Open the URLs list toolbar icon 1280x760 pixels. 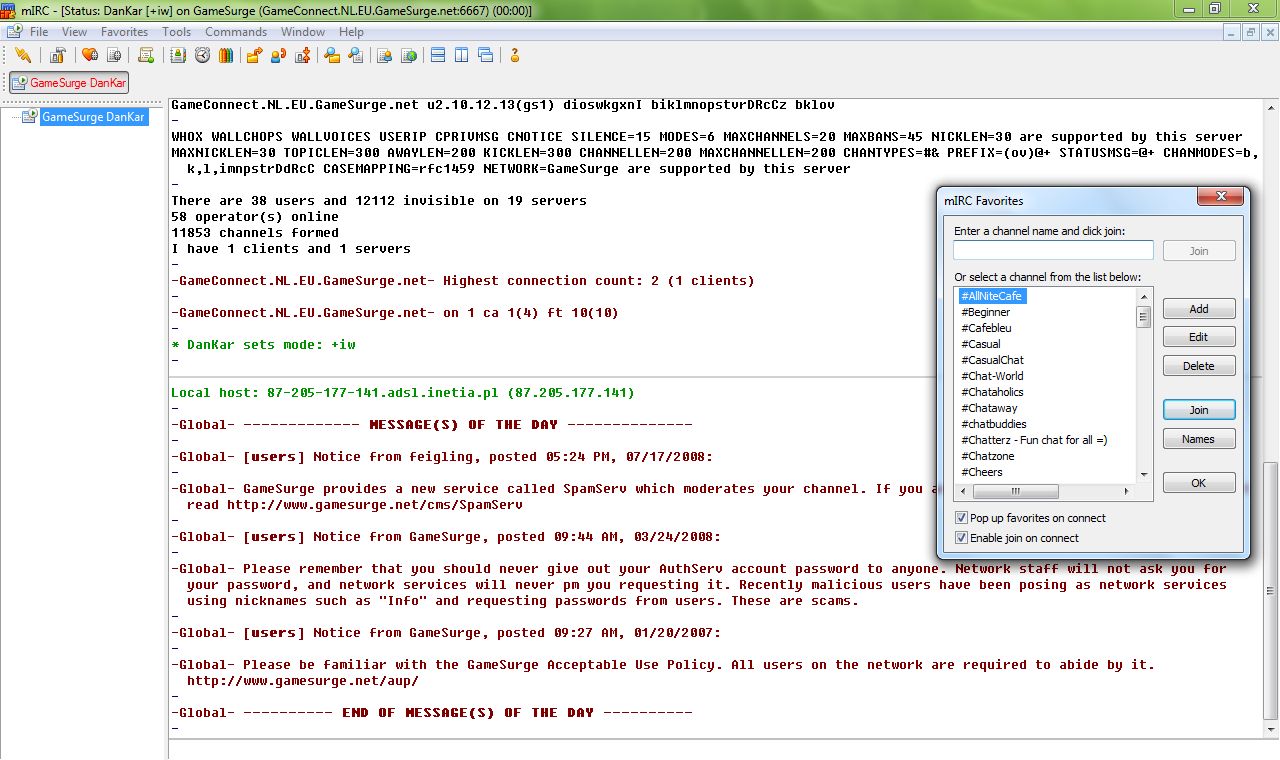pos(409,55)
